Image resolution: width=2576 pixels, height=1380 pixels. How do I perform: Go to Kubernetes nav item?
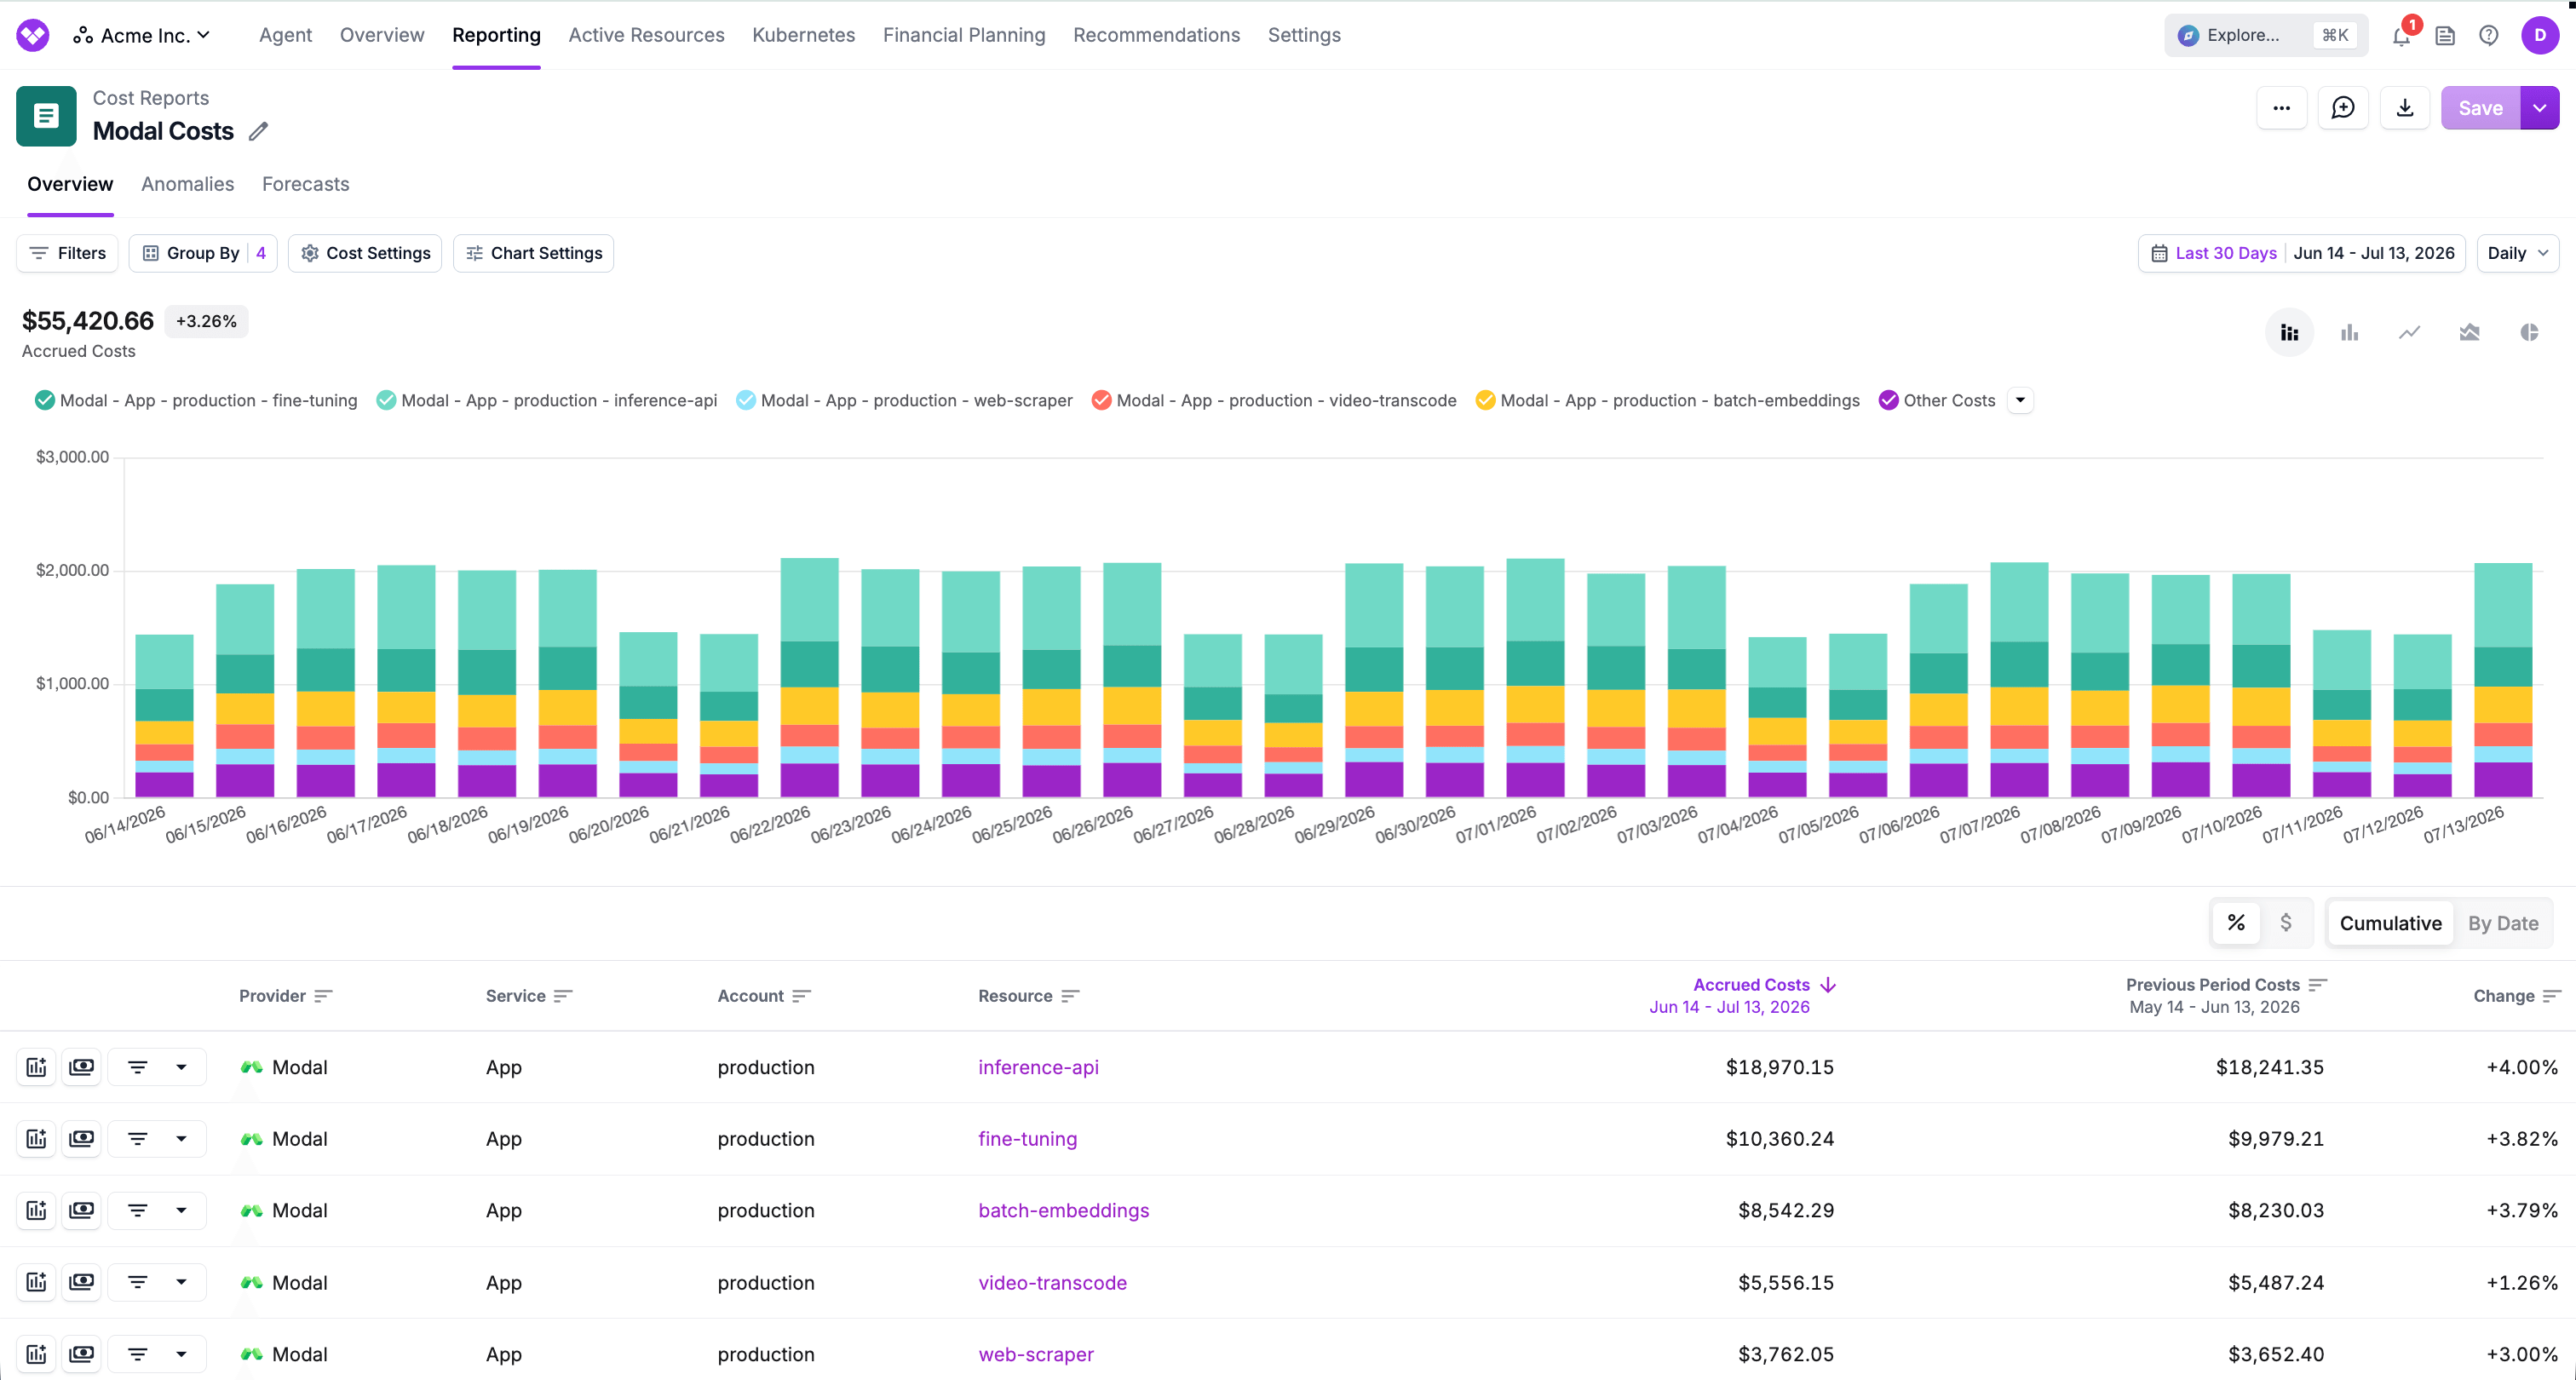coord(803,35)
